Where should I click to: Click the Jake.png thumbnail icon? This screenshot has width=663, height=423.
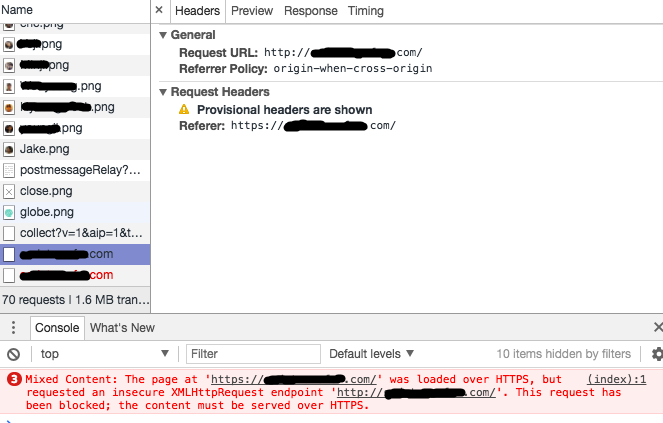9,149
